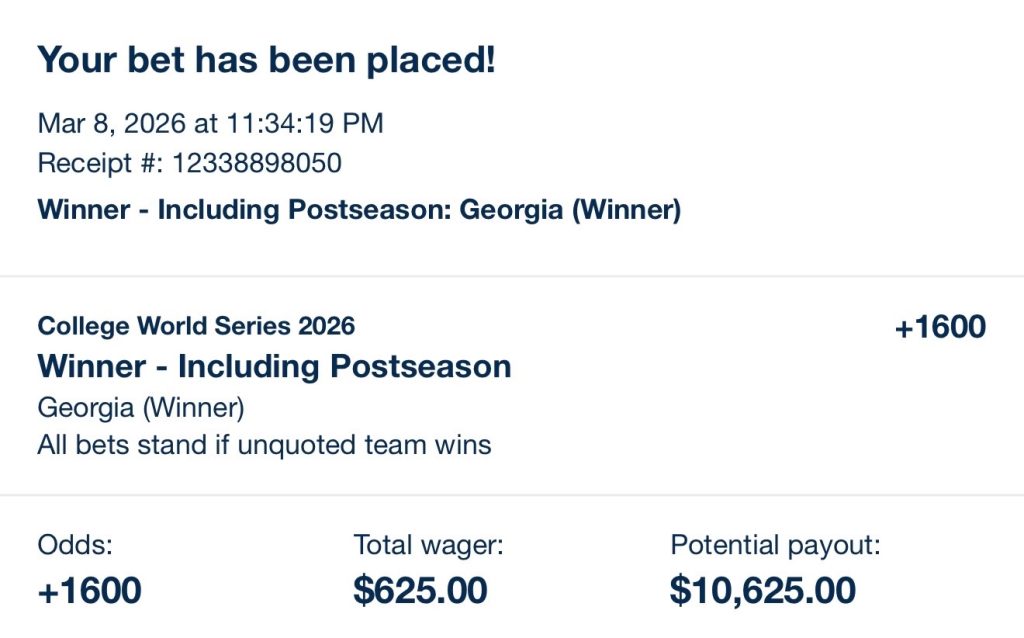Click the "Odds:" label

click(x=76, y=545)
